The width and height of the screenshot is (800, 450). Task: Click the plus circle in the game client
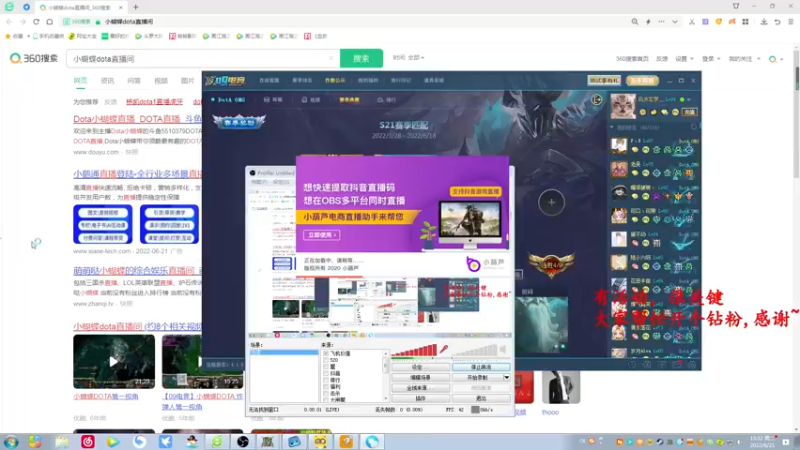tap(552, 203)
